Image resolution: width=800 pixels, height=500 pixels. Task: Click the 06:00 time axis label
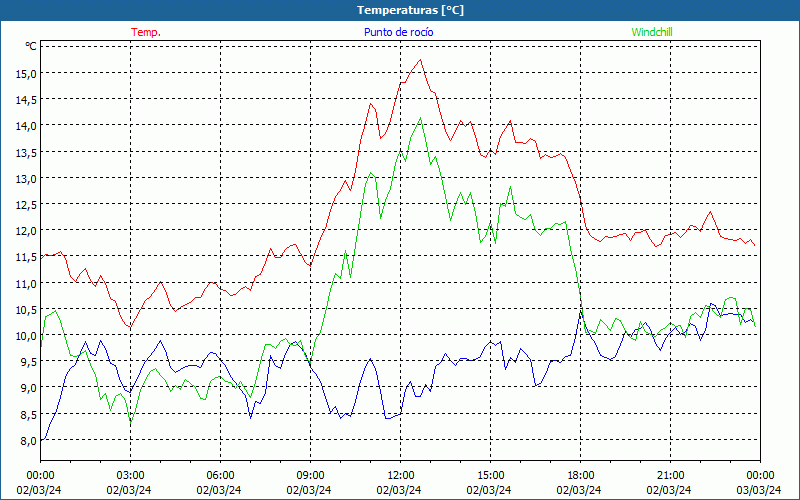220,476
